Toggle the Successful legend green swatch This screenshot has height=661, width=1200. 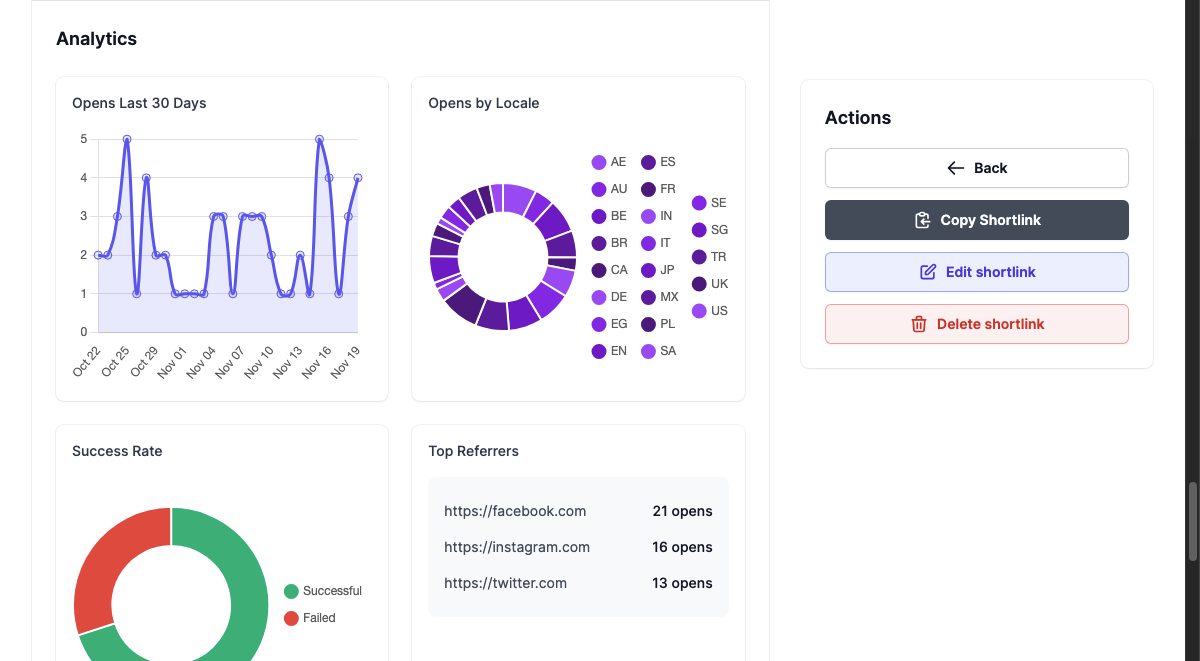292,591
